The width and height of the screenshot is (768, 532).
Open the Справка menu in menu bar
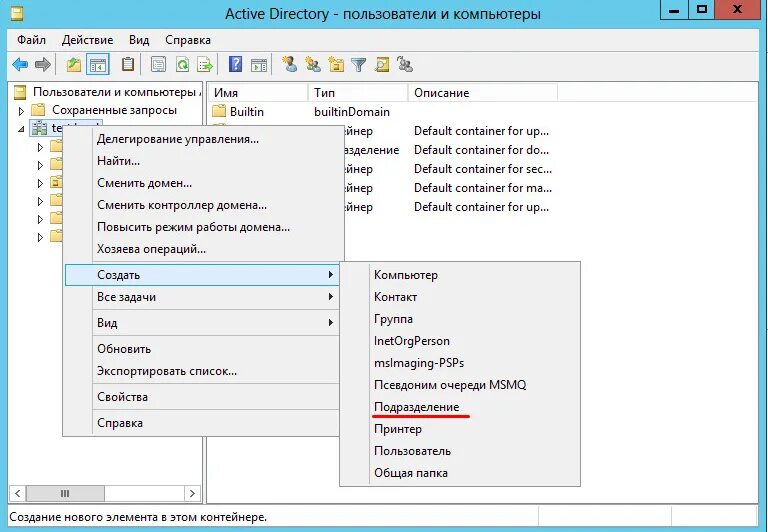click(188, 40)
